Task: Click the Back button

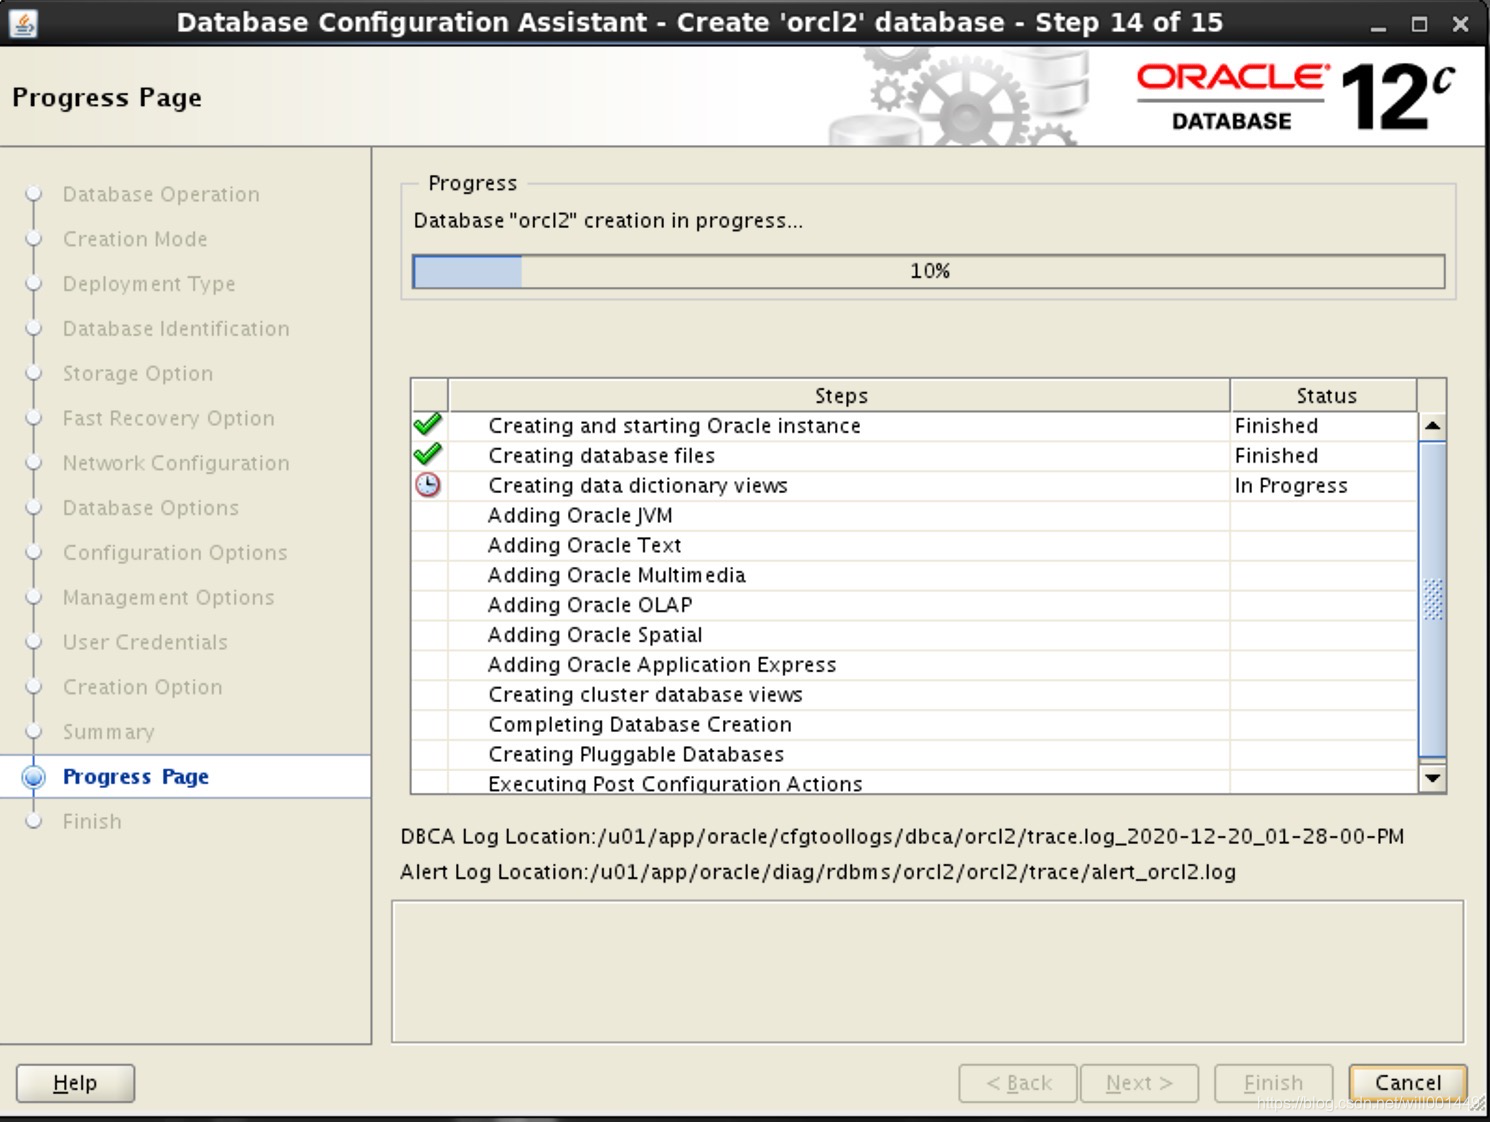Action: [x=1018, y=1083]
